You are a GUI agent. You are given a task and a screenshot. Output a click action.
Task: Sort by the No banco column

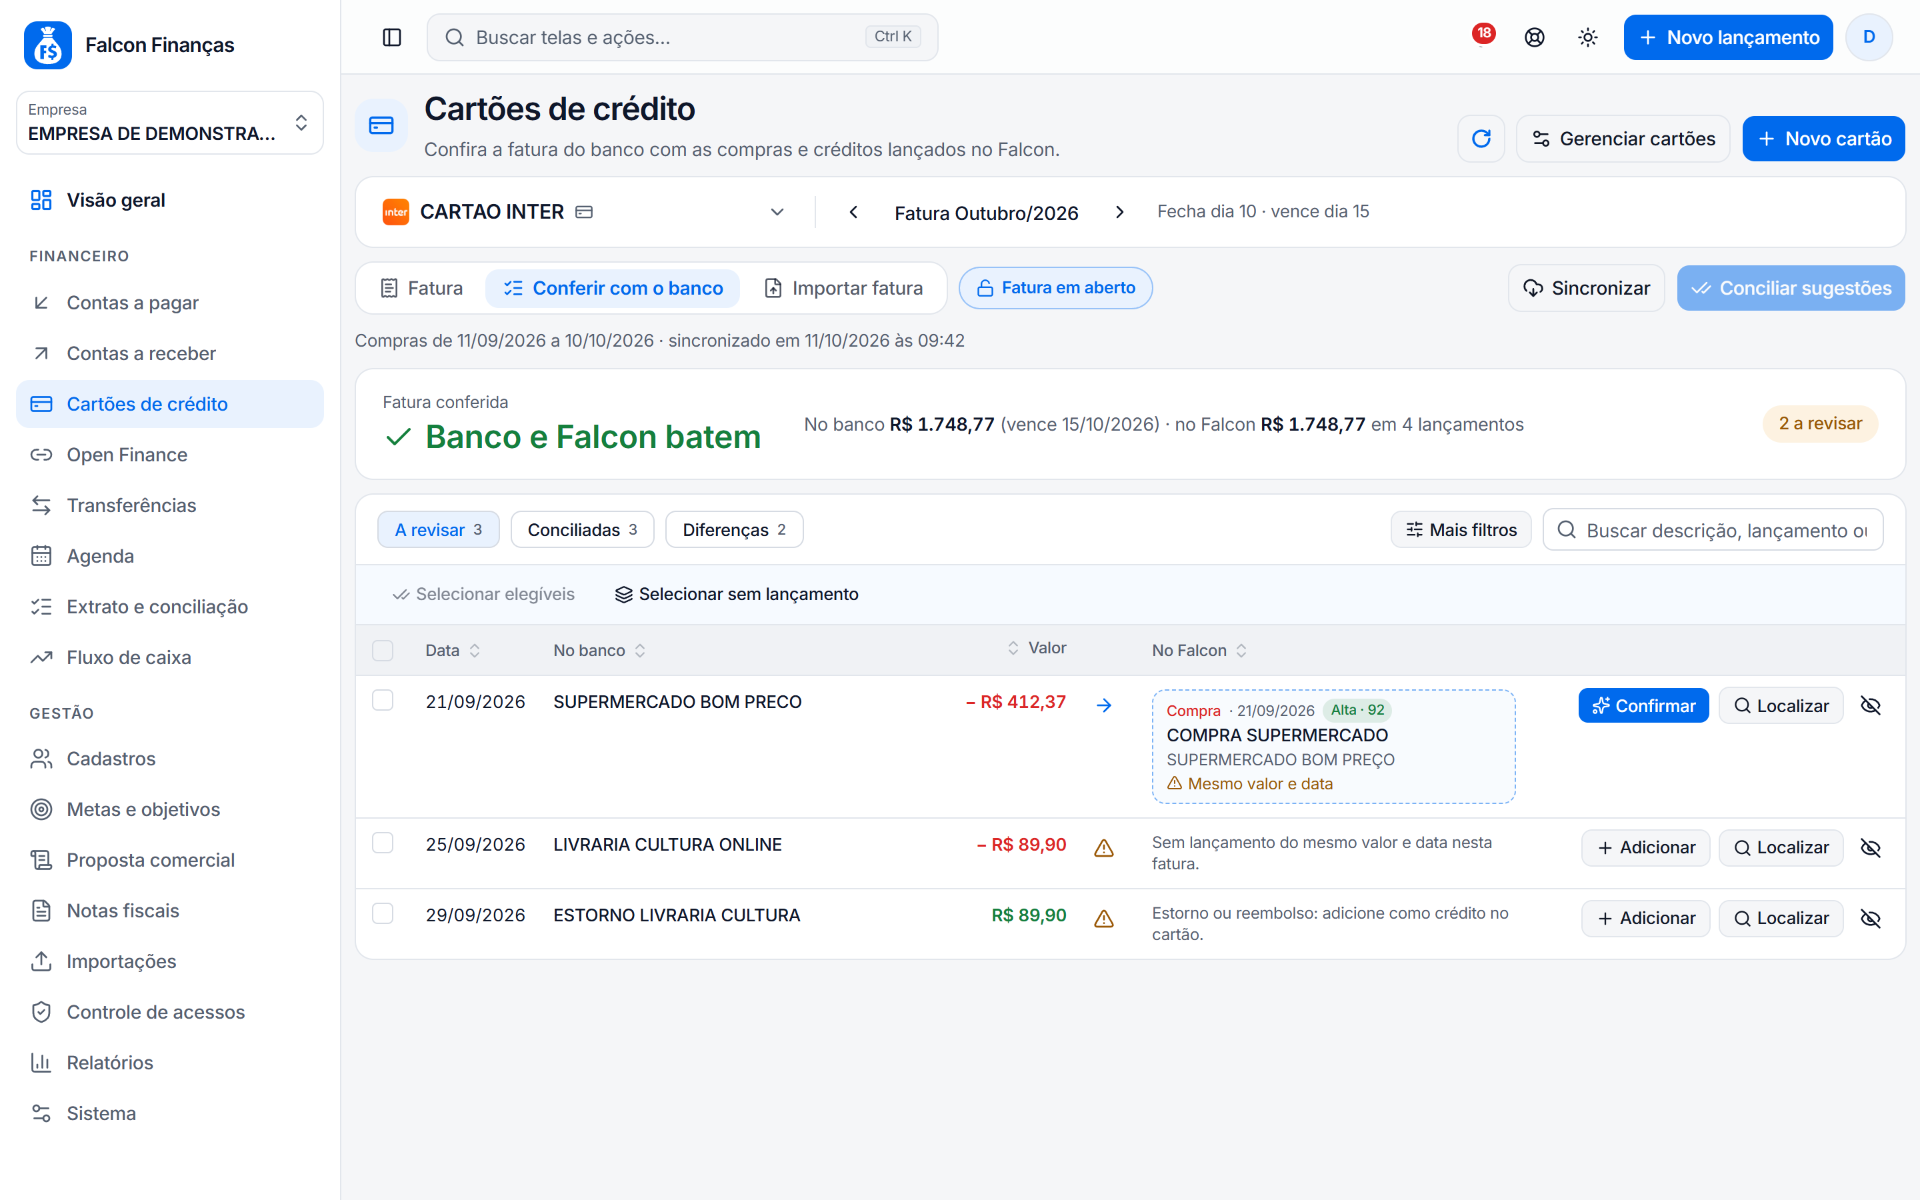point(600,650)
